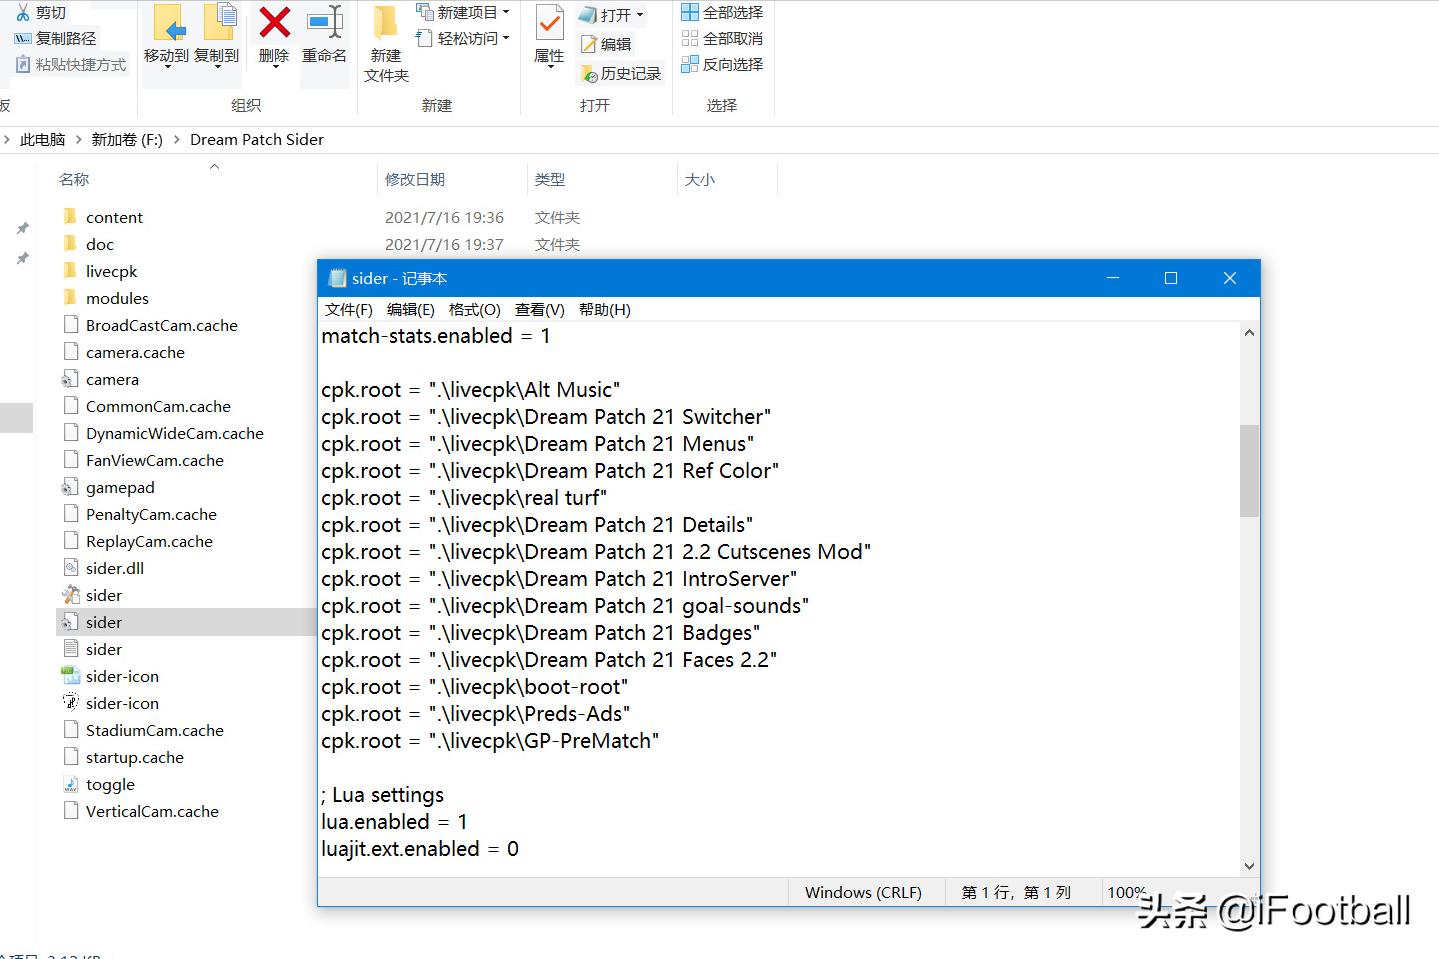1439x959 pixels.
Task: Click the 编辑 button in Explorer ribbon
Action: [x=606, y=44]
